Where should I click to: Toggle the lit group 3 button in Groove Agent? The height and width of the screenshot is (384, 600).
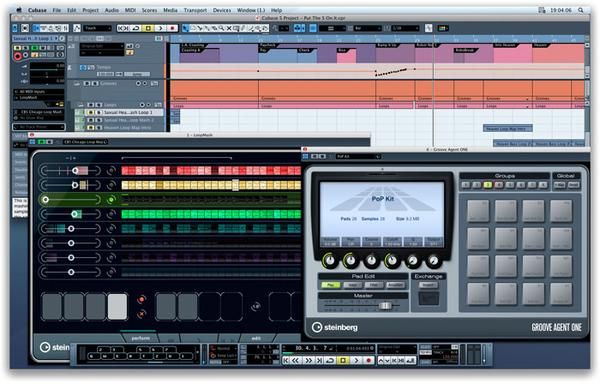[488, 185]
